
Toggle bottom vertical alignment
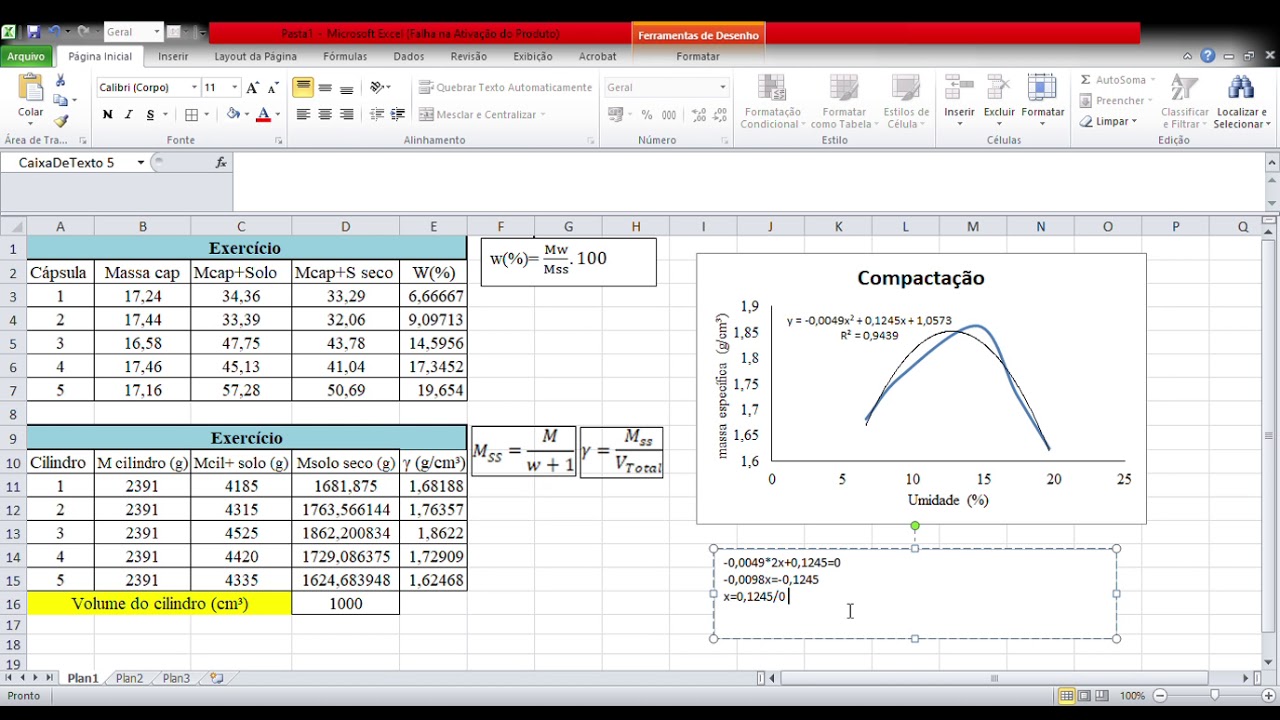point(347,88)
